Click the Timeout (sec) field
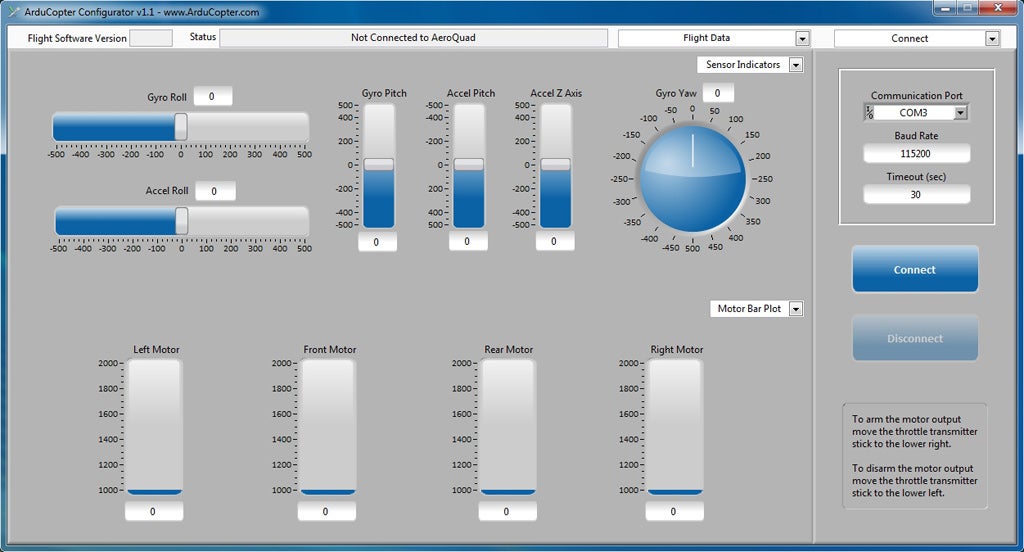The height and width of the screenshot is (552, 1024). 916,195
